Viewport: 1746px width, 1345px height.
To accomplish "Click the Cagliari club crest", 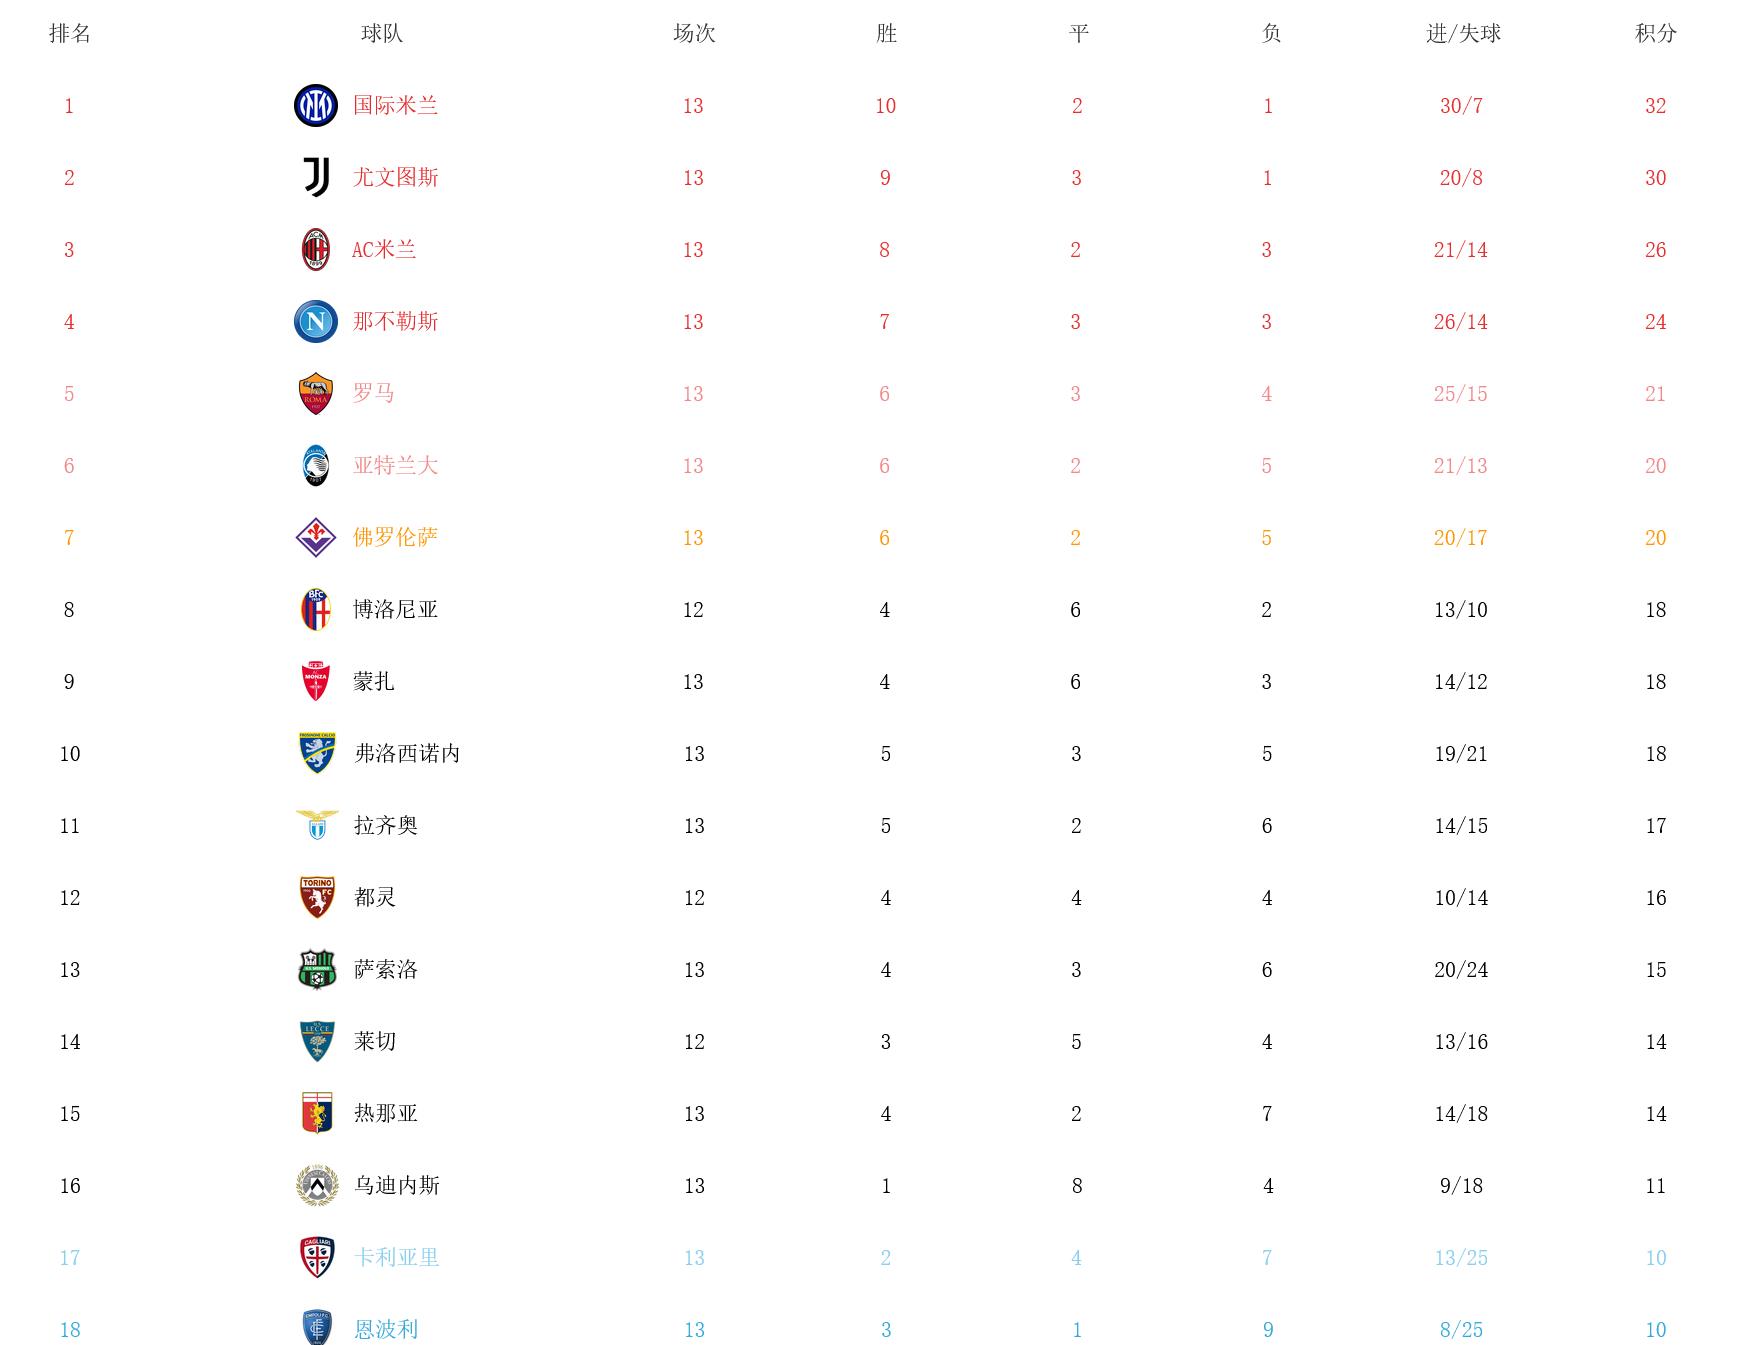I will click(x=317, y=1258).
